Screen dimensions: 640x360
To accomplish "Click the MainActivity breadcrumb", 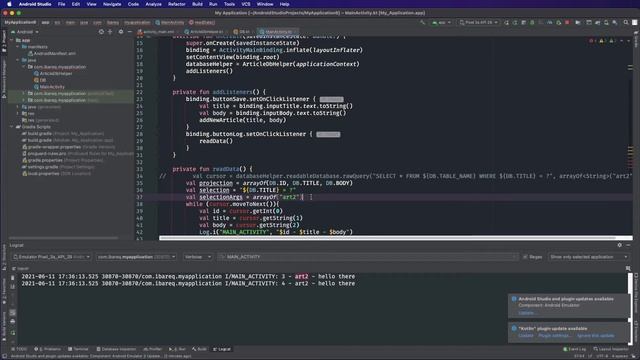I will (x=170, y=22).
